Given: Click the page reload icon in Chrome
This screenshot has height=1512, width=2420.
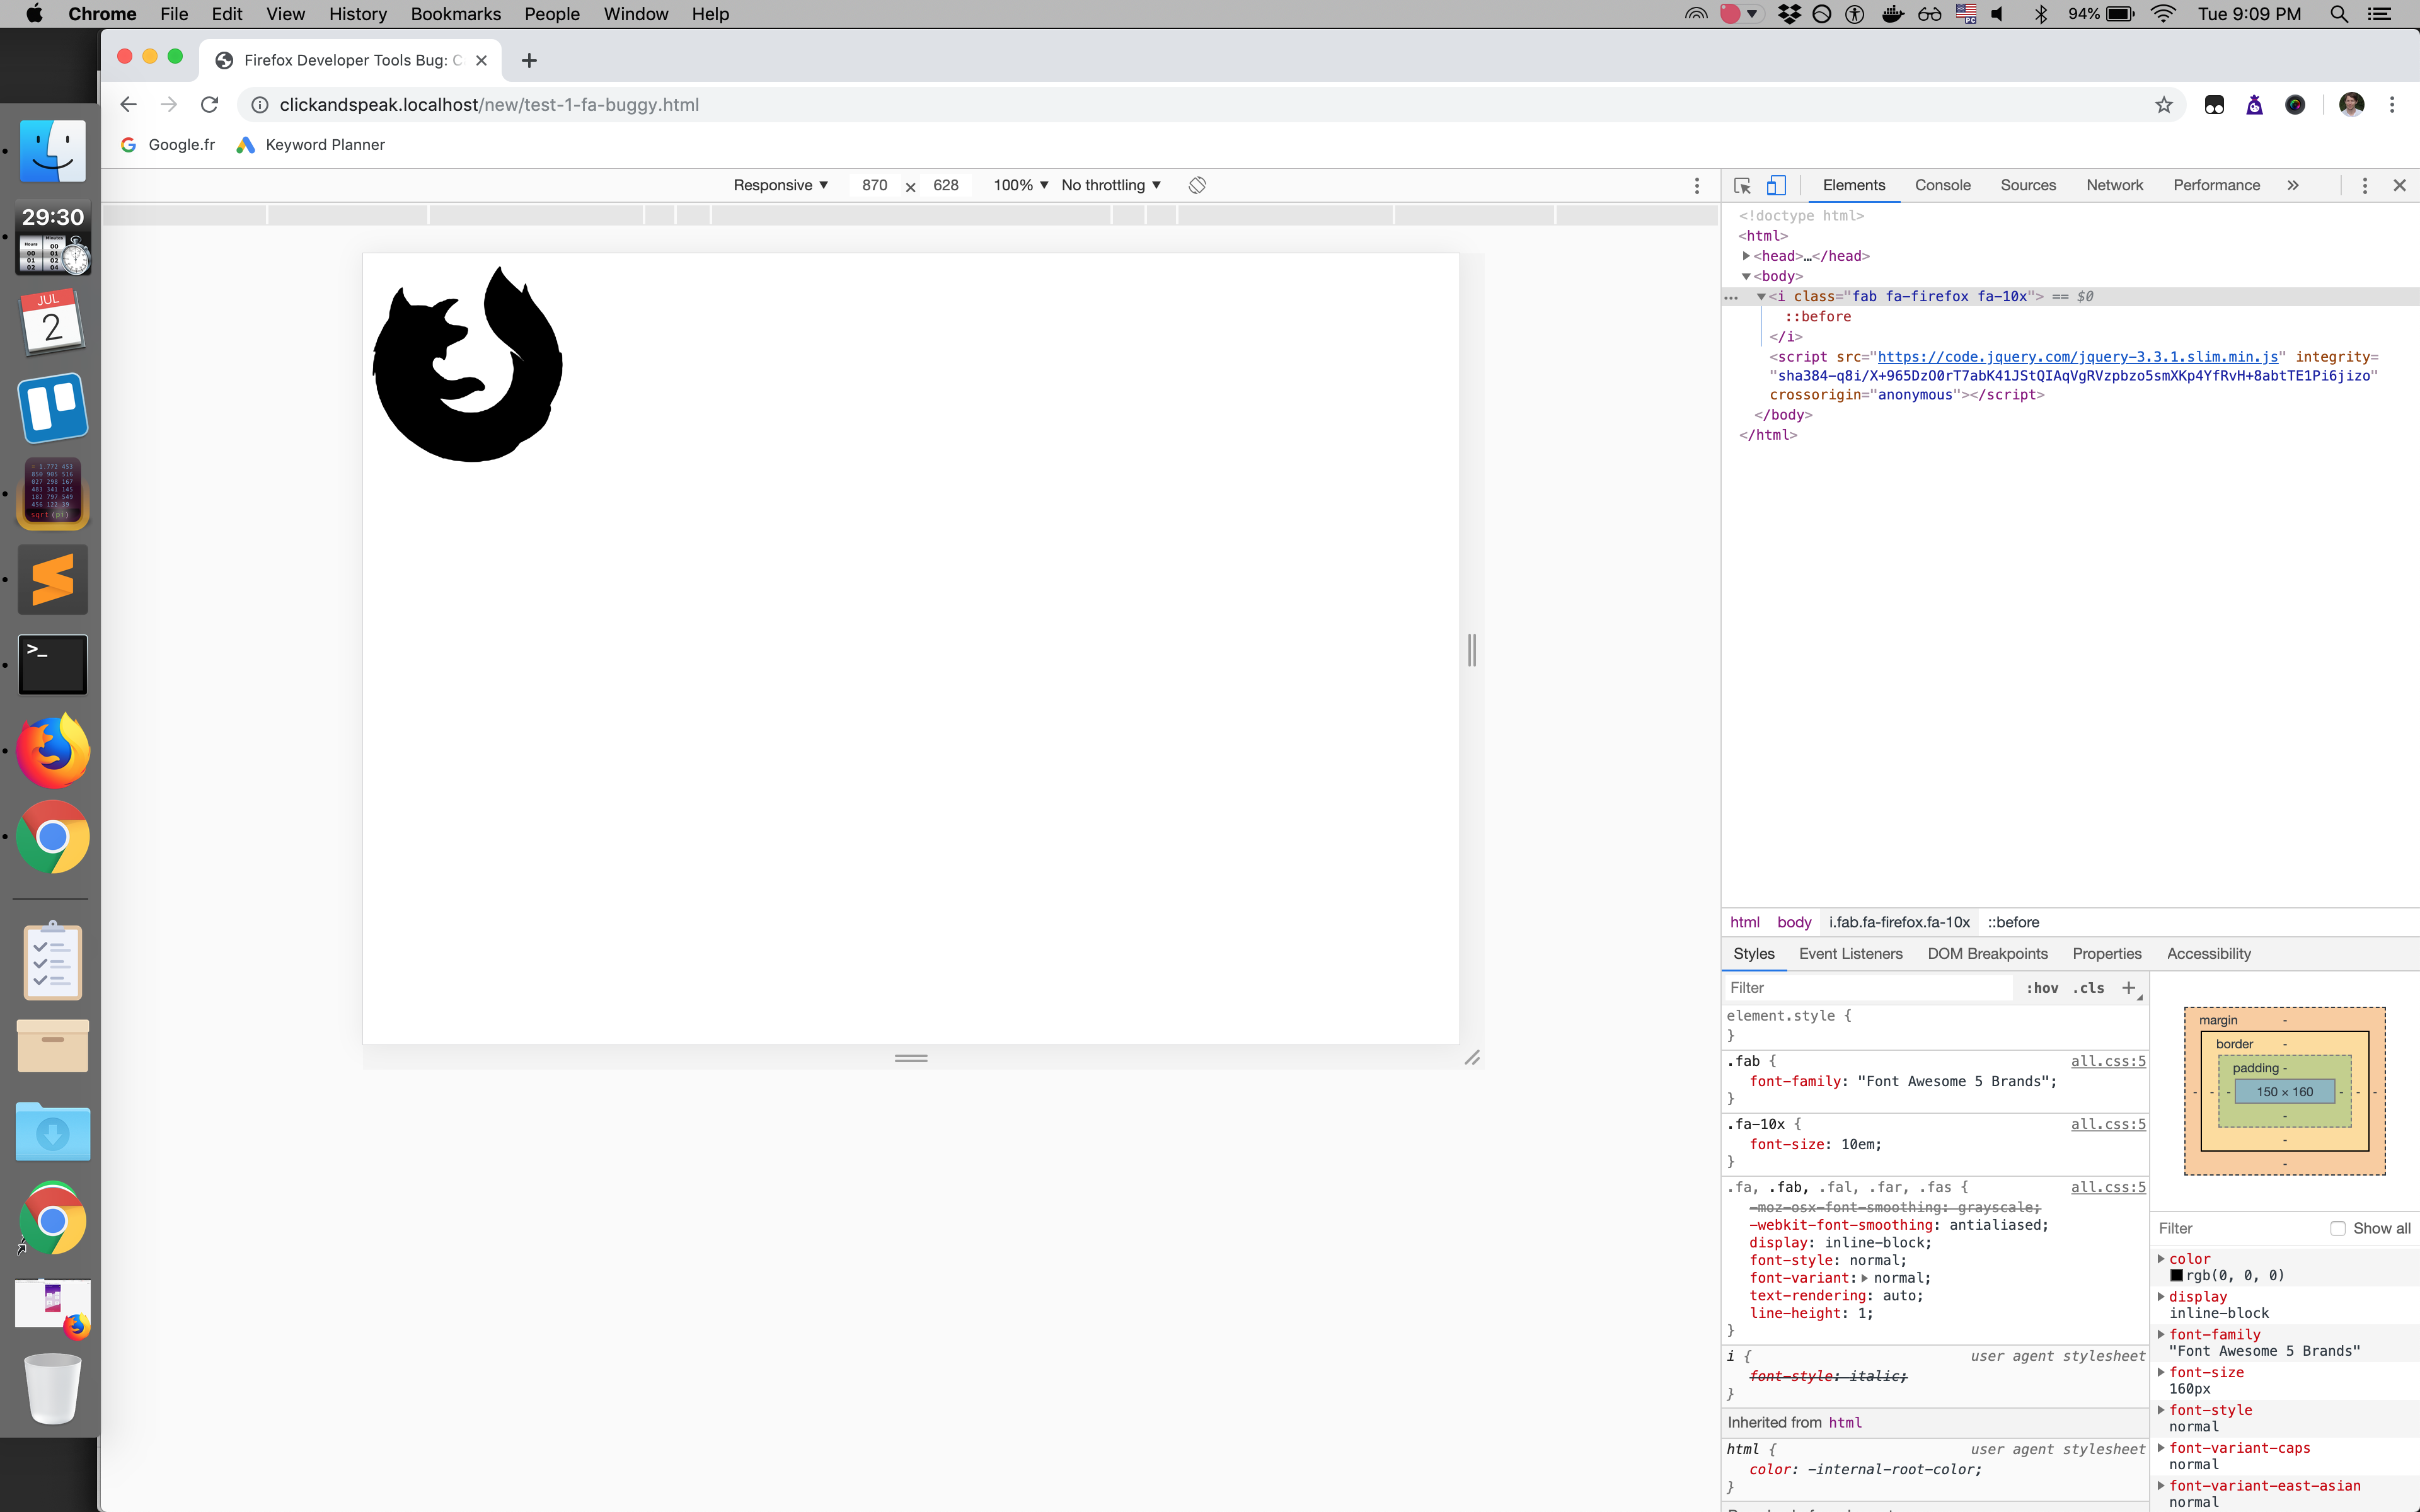Looking at the screenshot, I should tap(209, 104).
